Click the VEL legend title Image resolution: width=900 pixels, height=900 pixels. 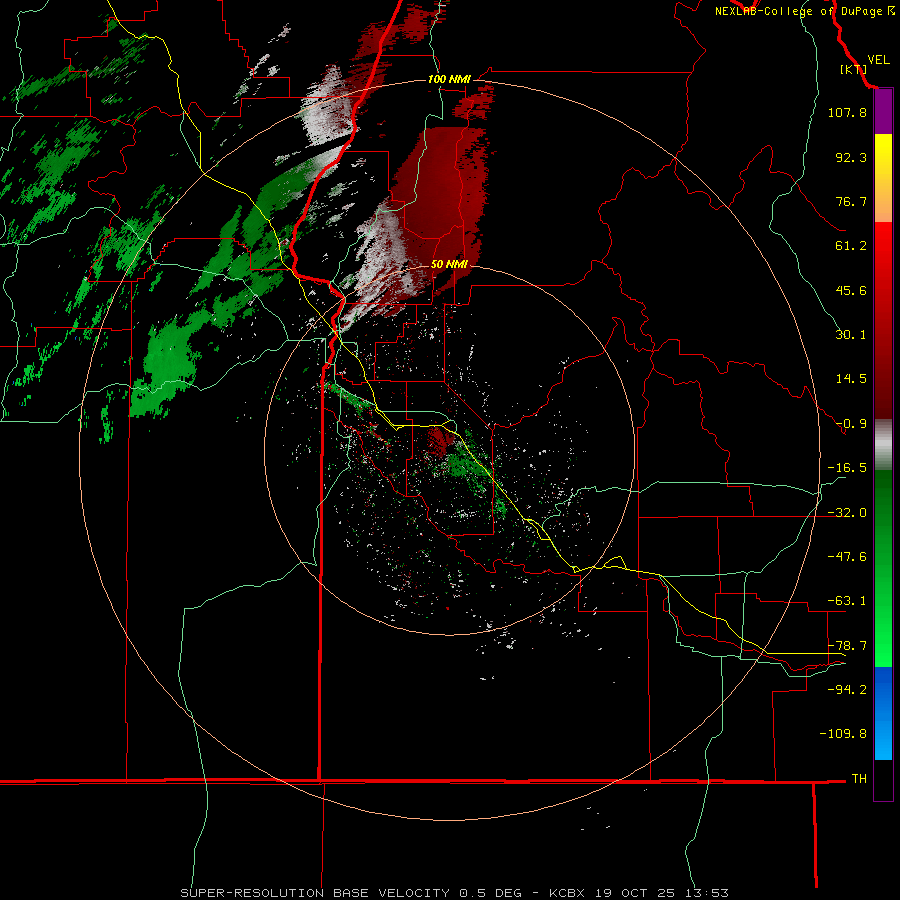click(x=878, y=60)
